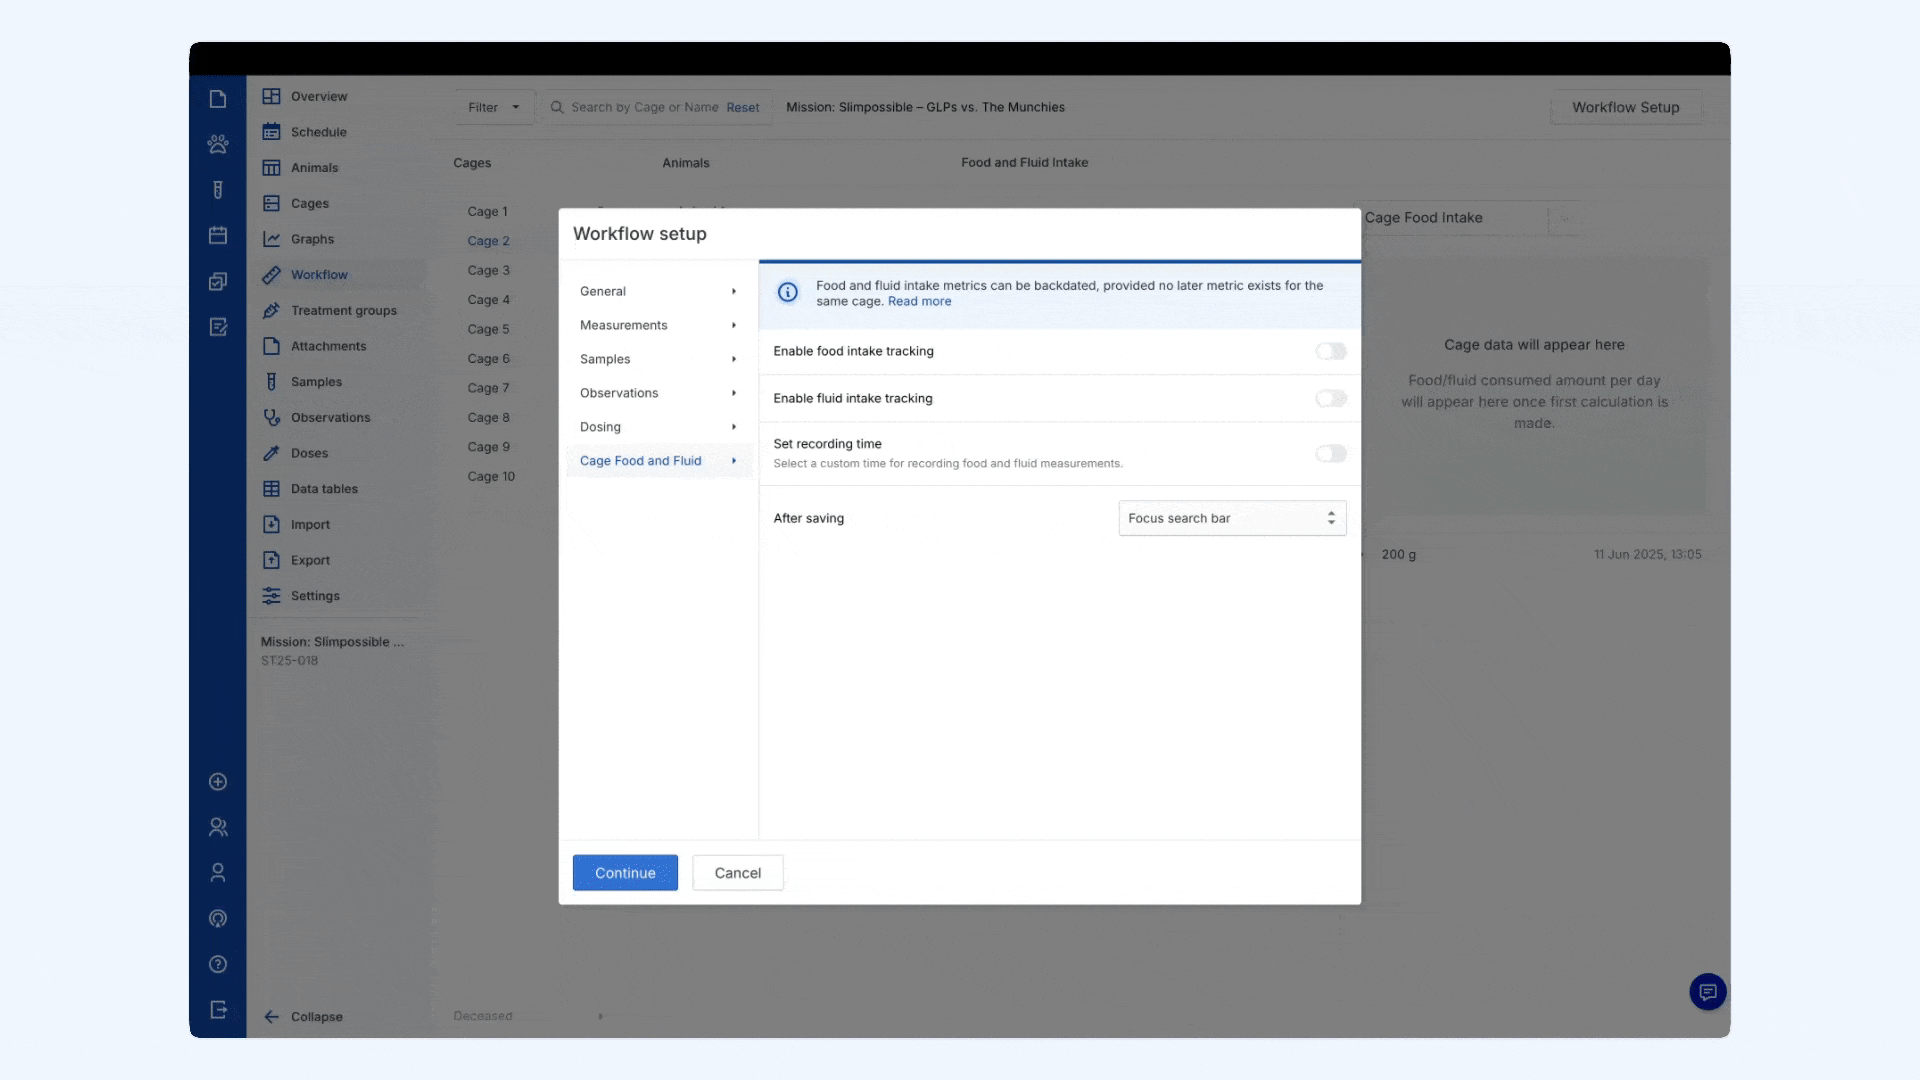Click the Cancel button
This screenshot has width=1920, height=1080.
(x=737, y=873)
